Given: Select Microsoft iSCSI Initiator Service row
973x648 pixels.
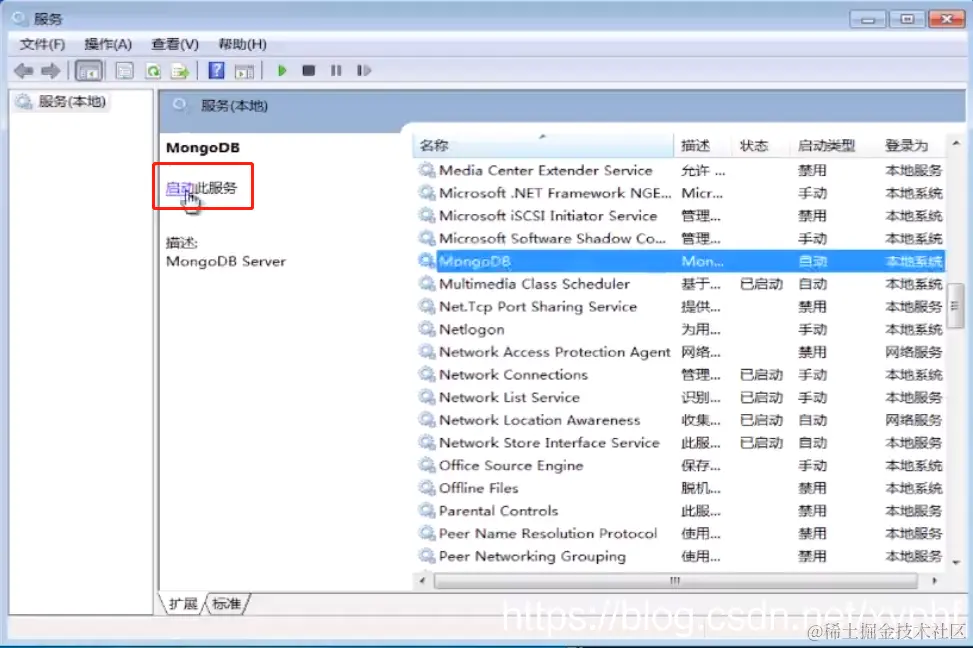Looking at the screenshot, I should point(680,216).
